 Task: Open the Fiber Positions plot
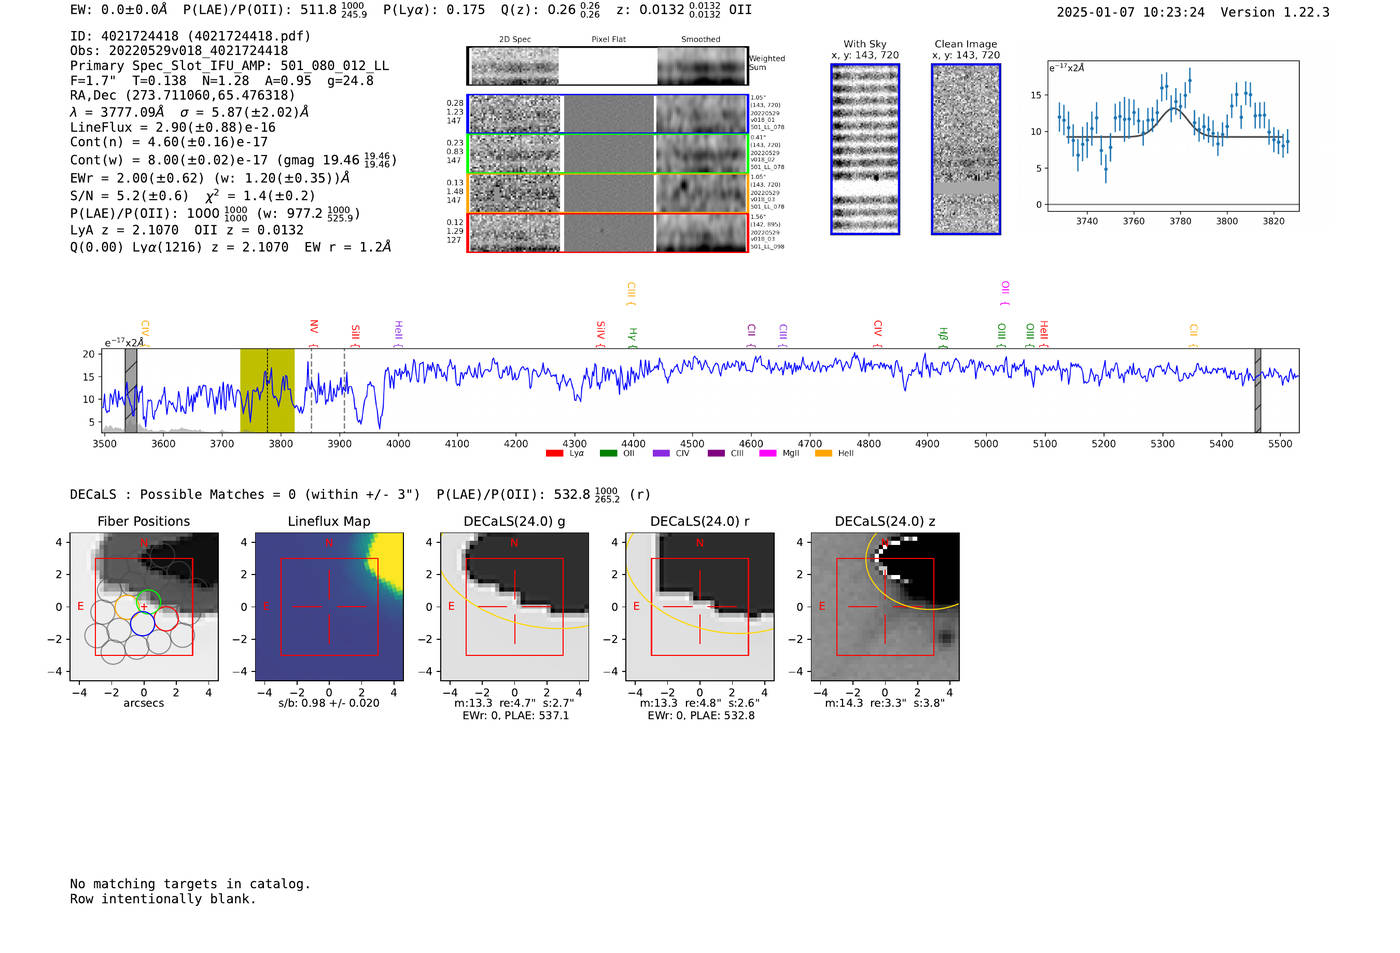point(144,606)
